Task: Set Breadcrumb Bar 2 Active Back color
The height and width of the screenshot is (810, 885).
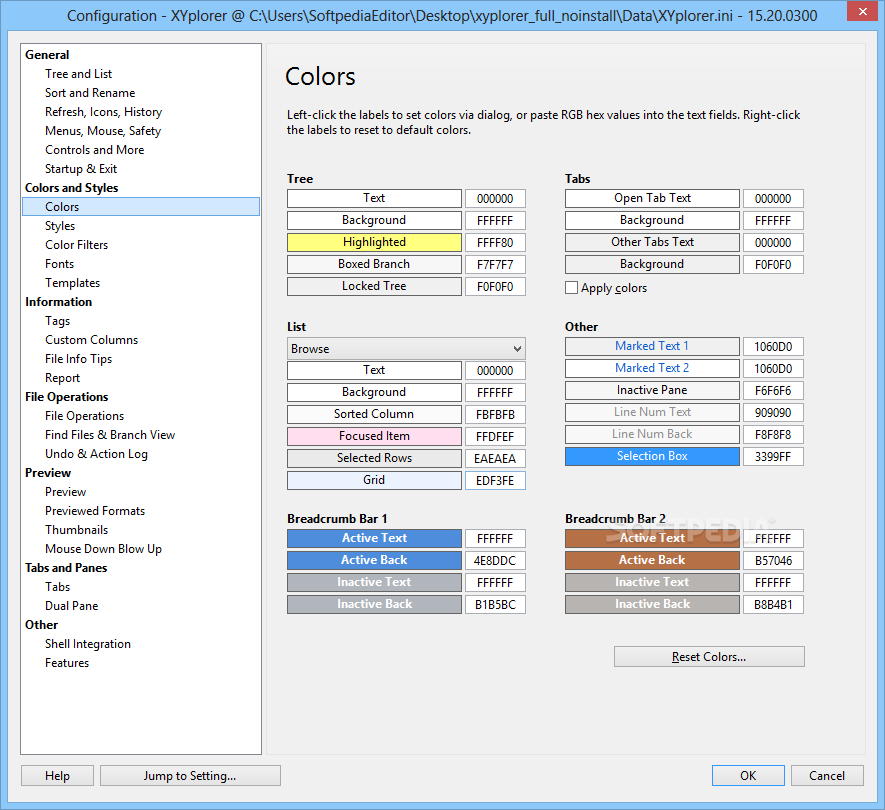Action: click(x=652, y=560)
